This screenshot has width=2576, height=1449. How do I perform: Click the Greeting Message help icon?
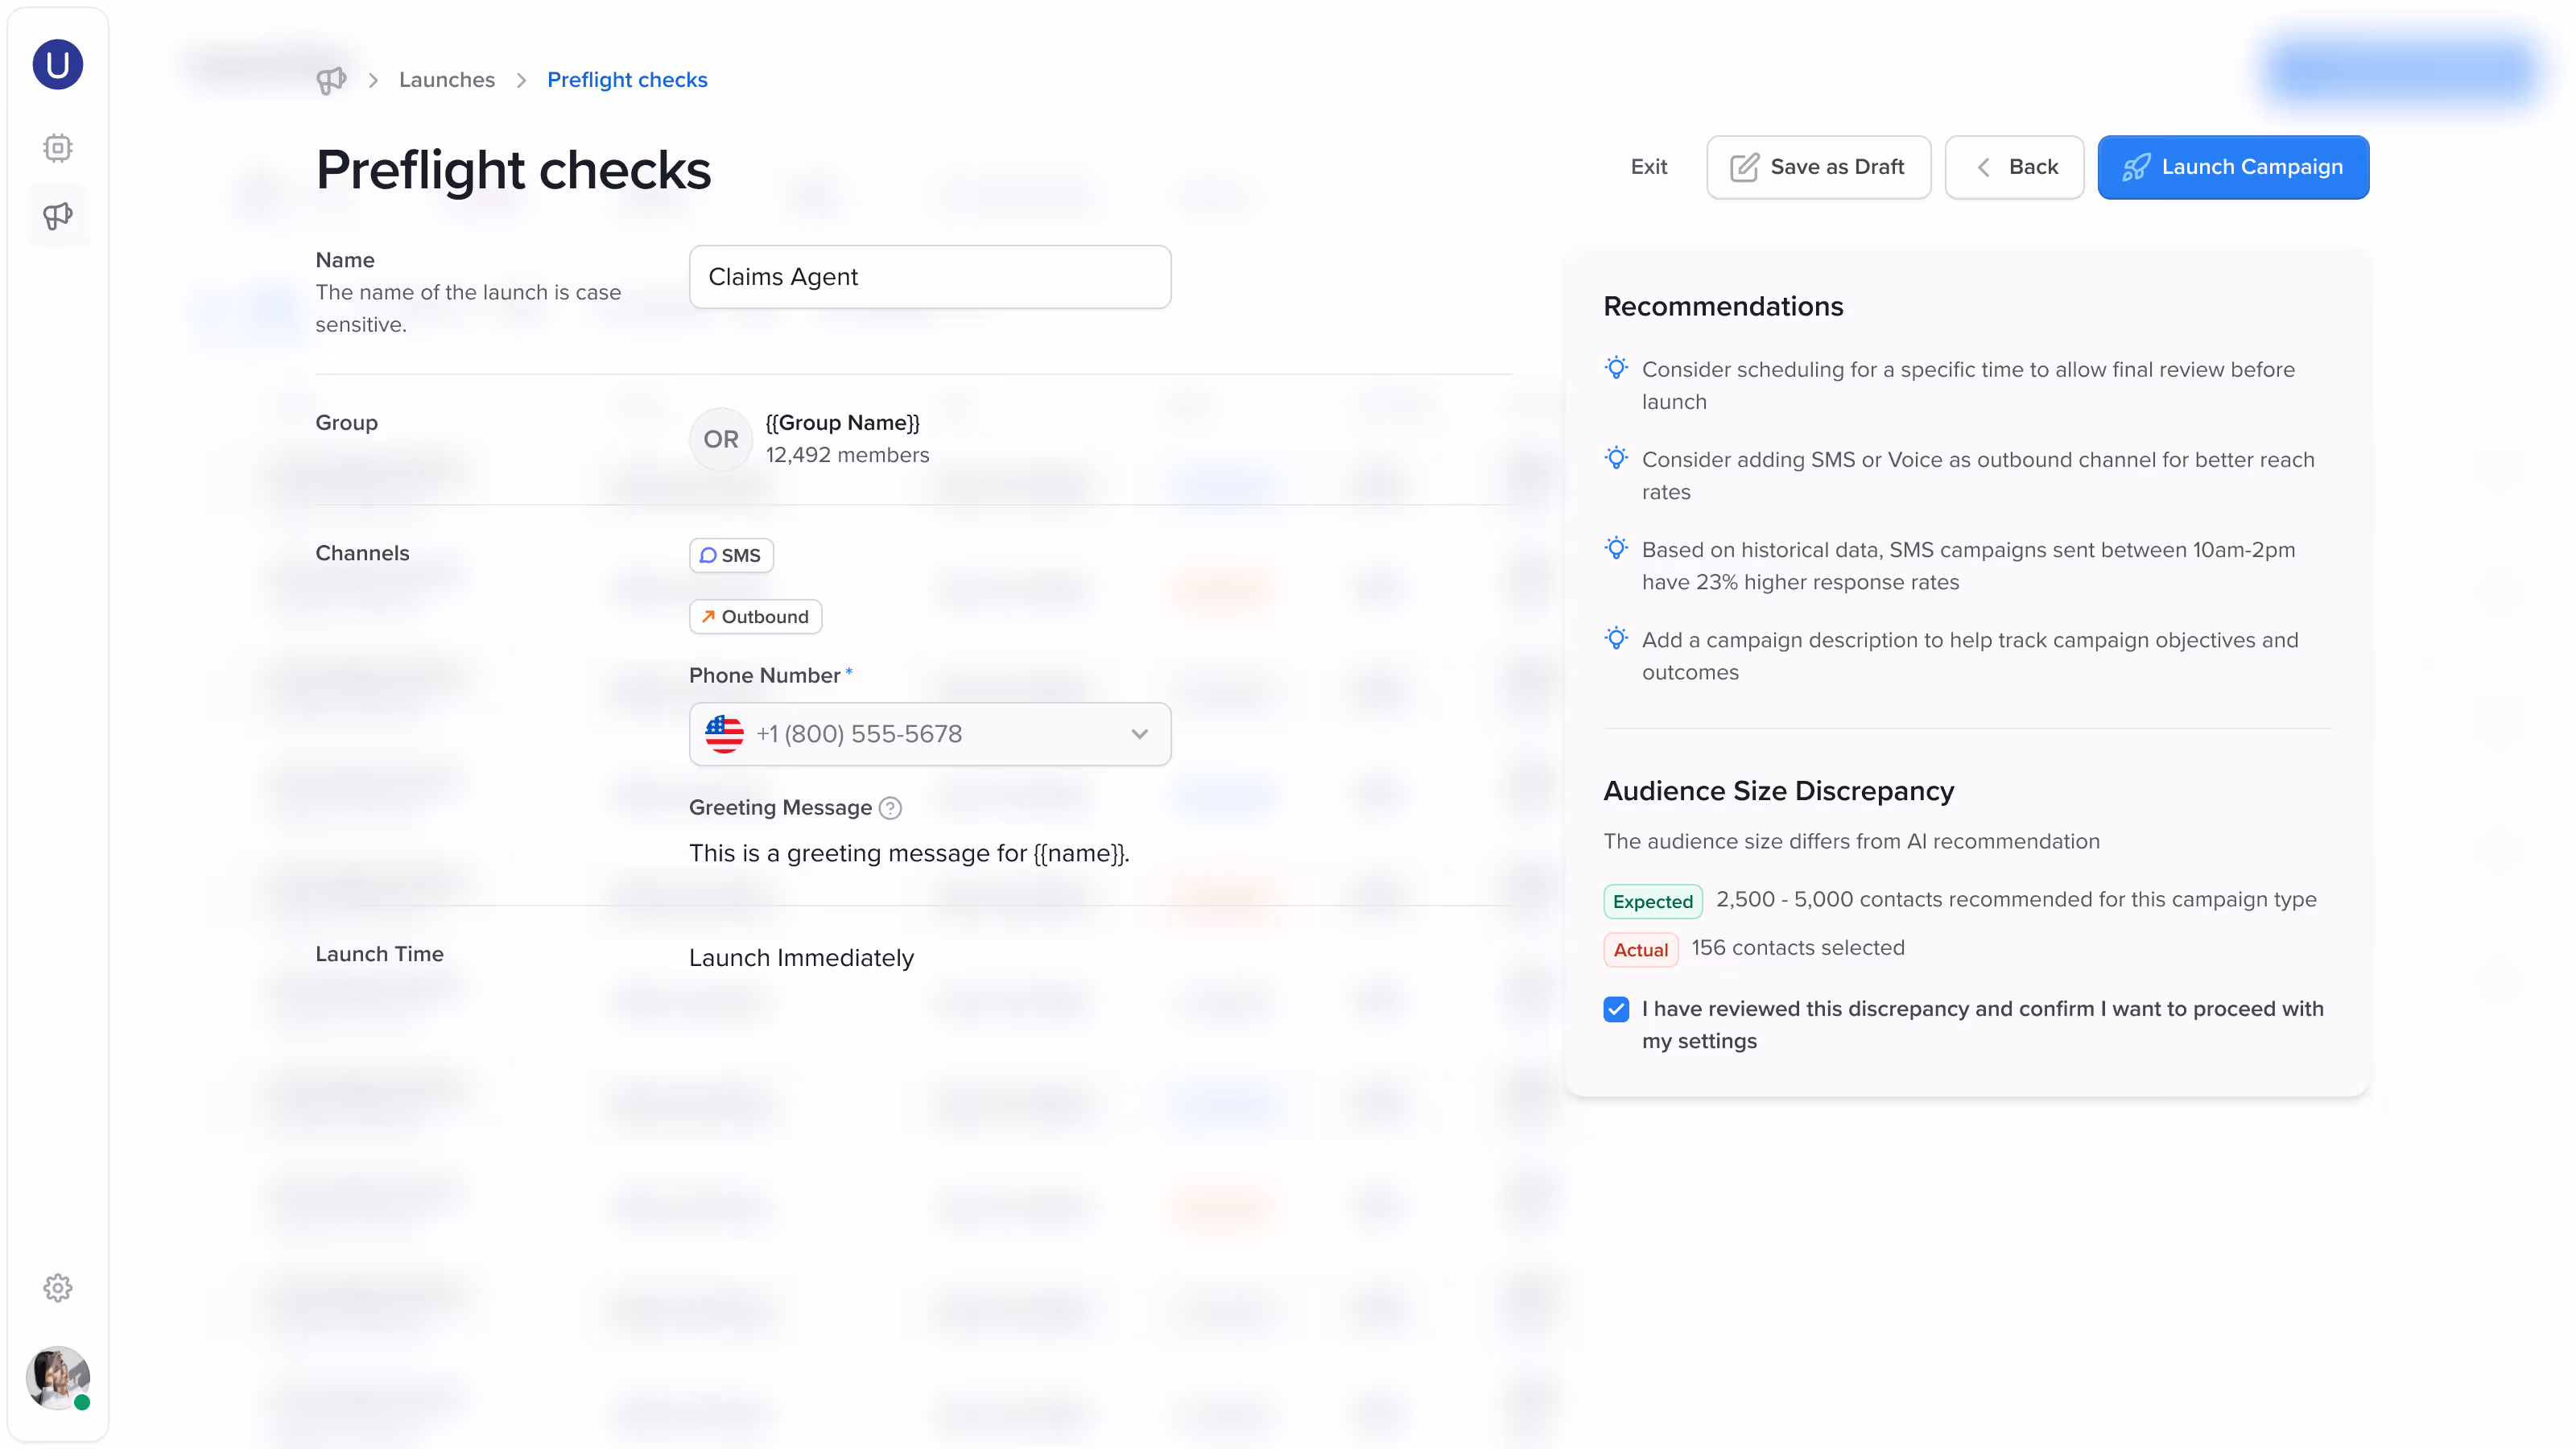891,808
